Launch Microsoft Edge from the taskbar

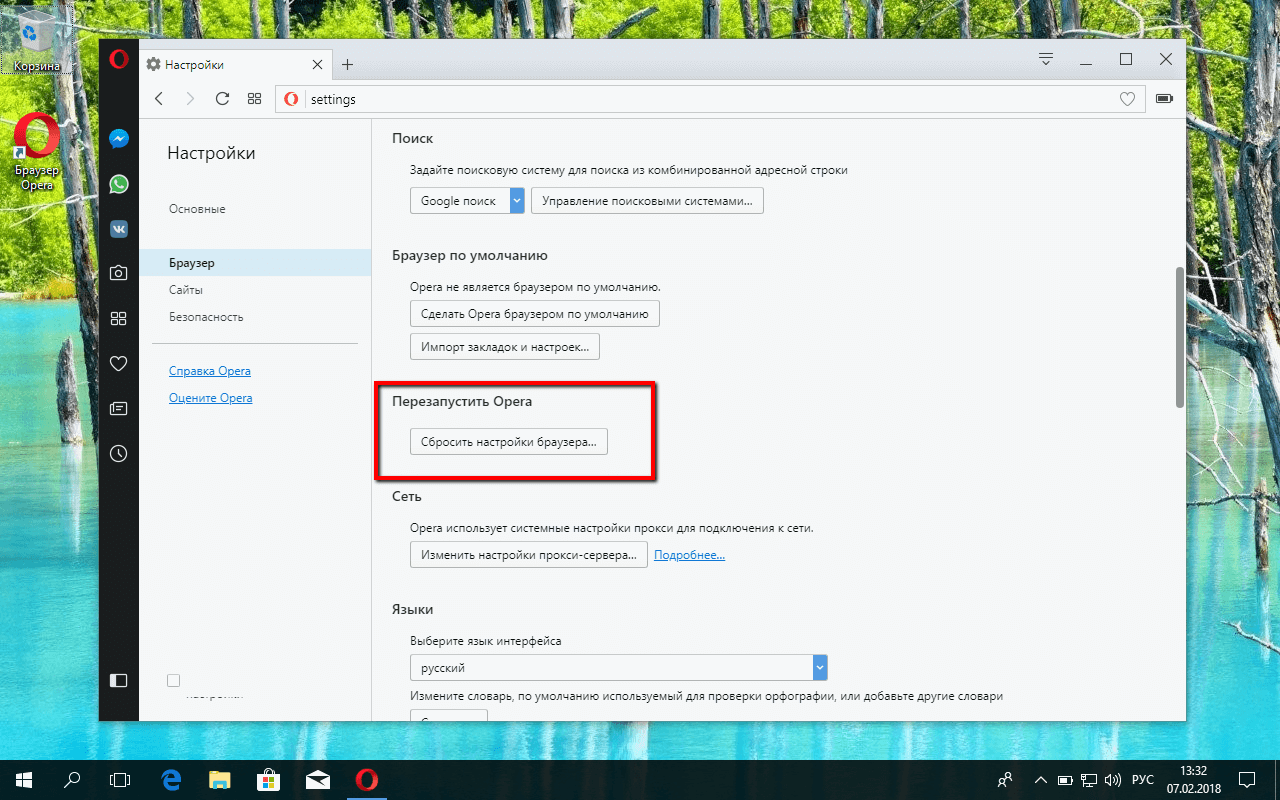point(171,779)
